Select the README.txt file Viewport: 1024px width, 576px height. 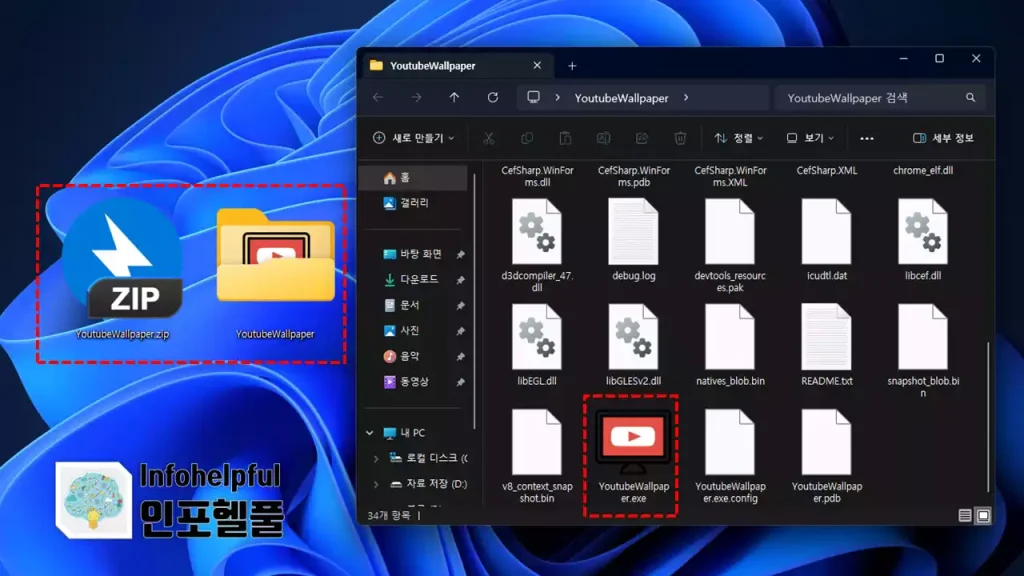click(x=826, y=345)
